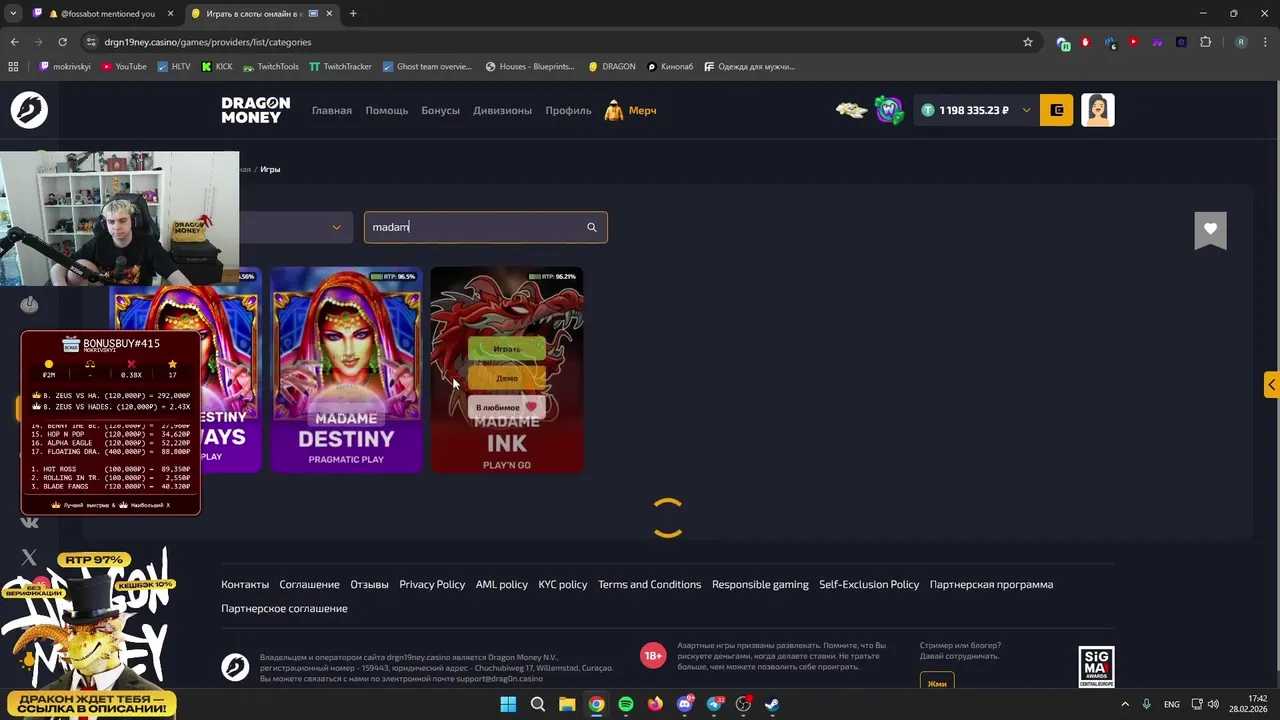Image resolution: width=1280 pixels, height=720 pixels.
Task: Click the SiGMA Awards badge
Action: pos(1097,667)
